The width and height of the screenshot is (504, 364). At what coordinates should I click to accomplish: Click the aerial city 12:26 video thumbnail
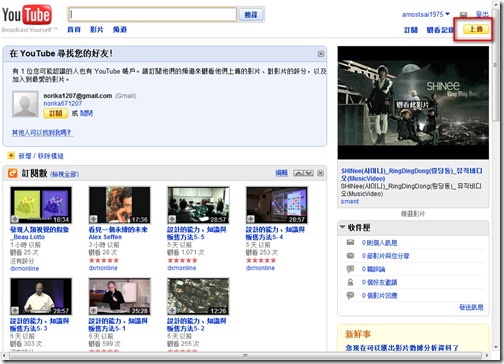(x=198, y=296)
